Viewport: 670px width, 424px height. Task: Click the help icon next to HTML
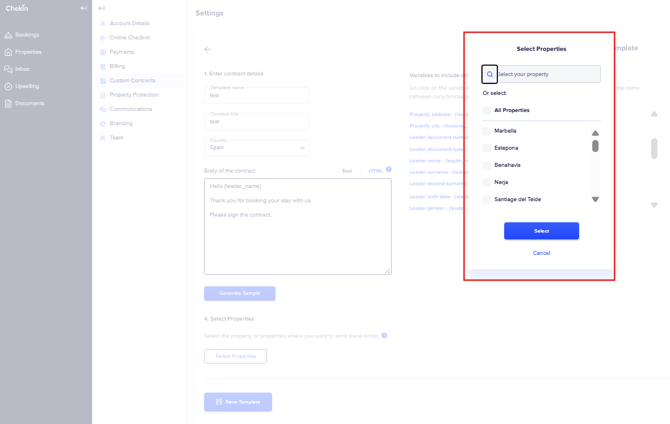[389, 170]
